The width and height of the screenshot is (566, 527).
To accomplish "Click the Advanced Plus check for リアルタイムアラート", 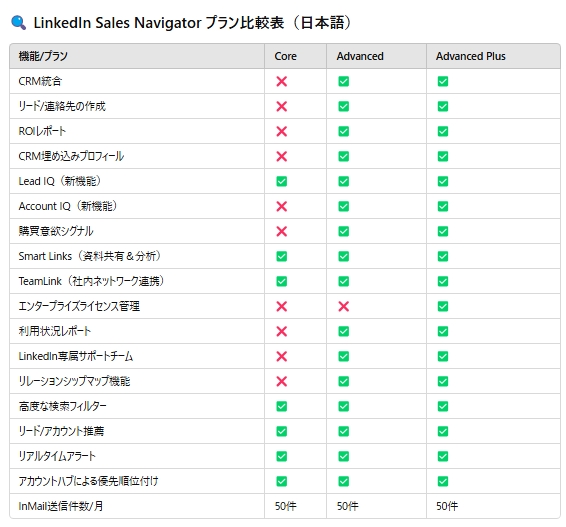I will (x=443, y=456).
